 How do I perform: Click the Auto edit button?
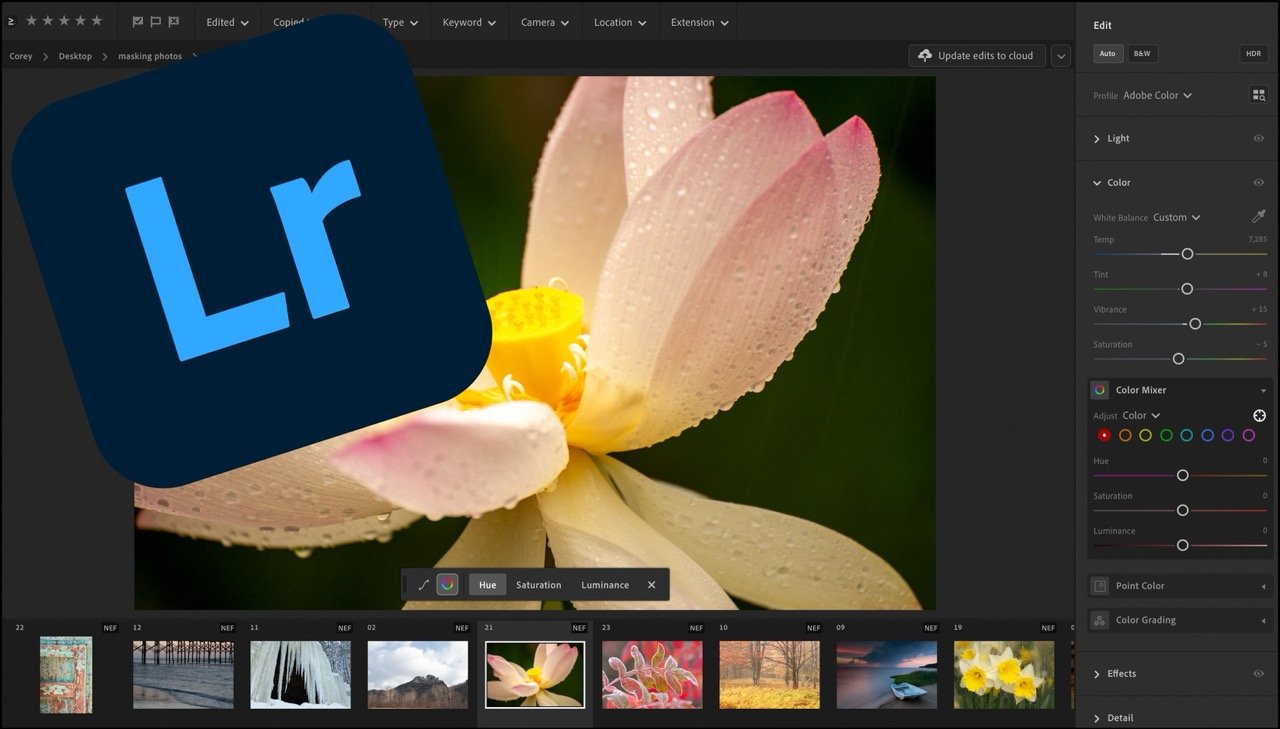(1107, 54)
